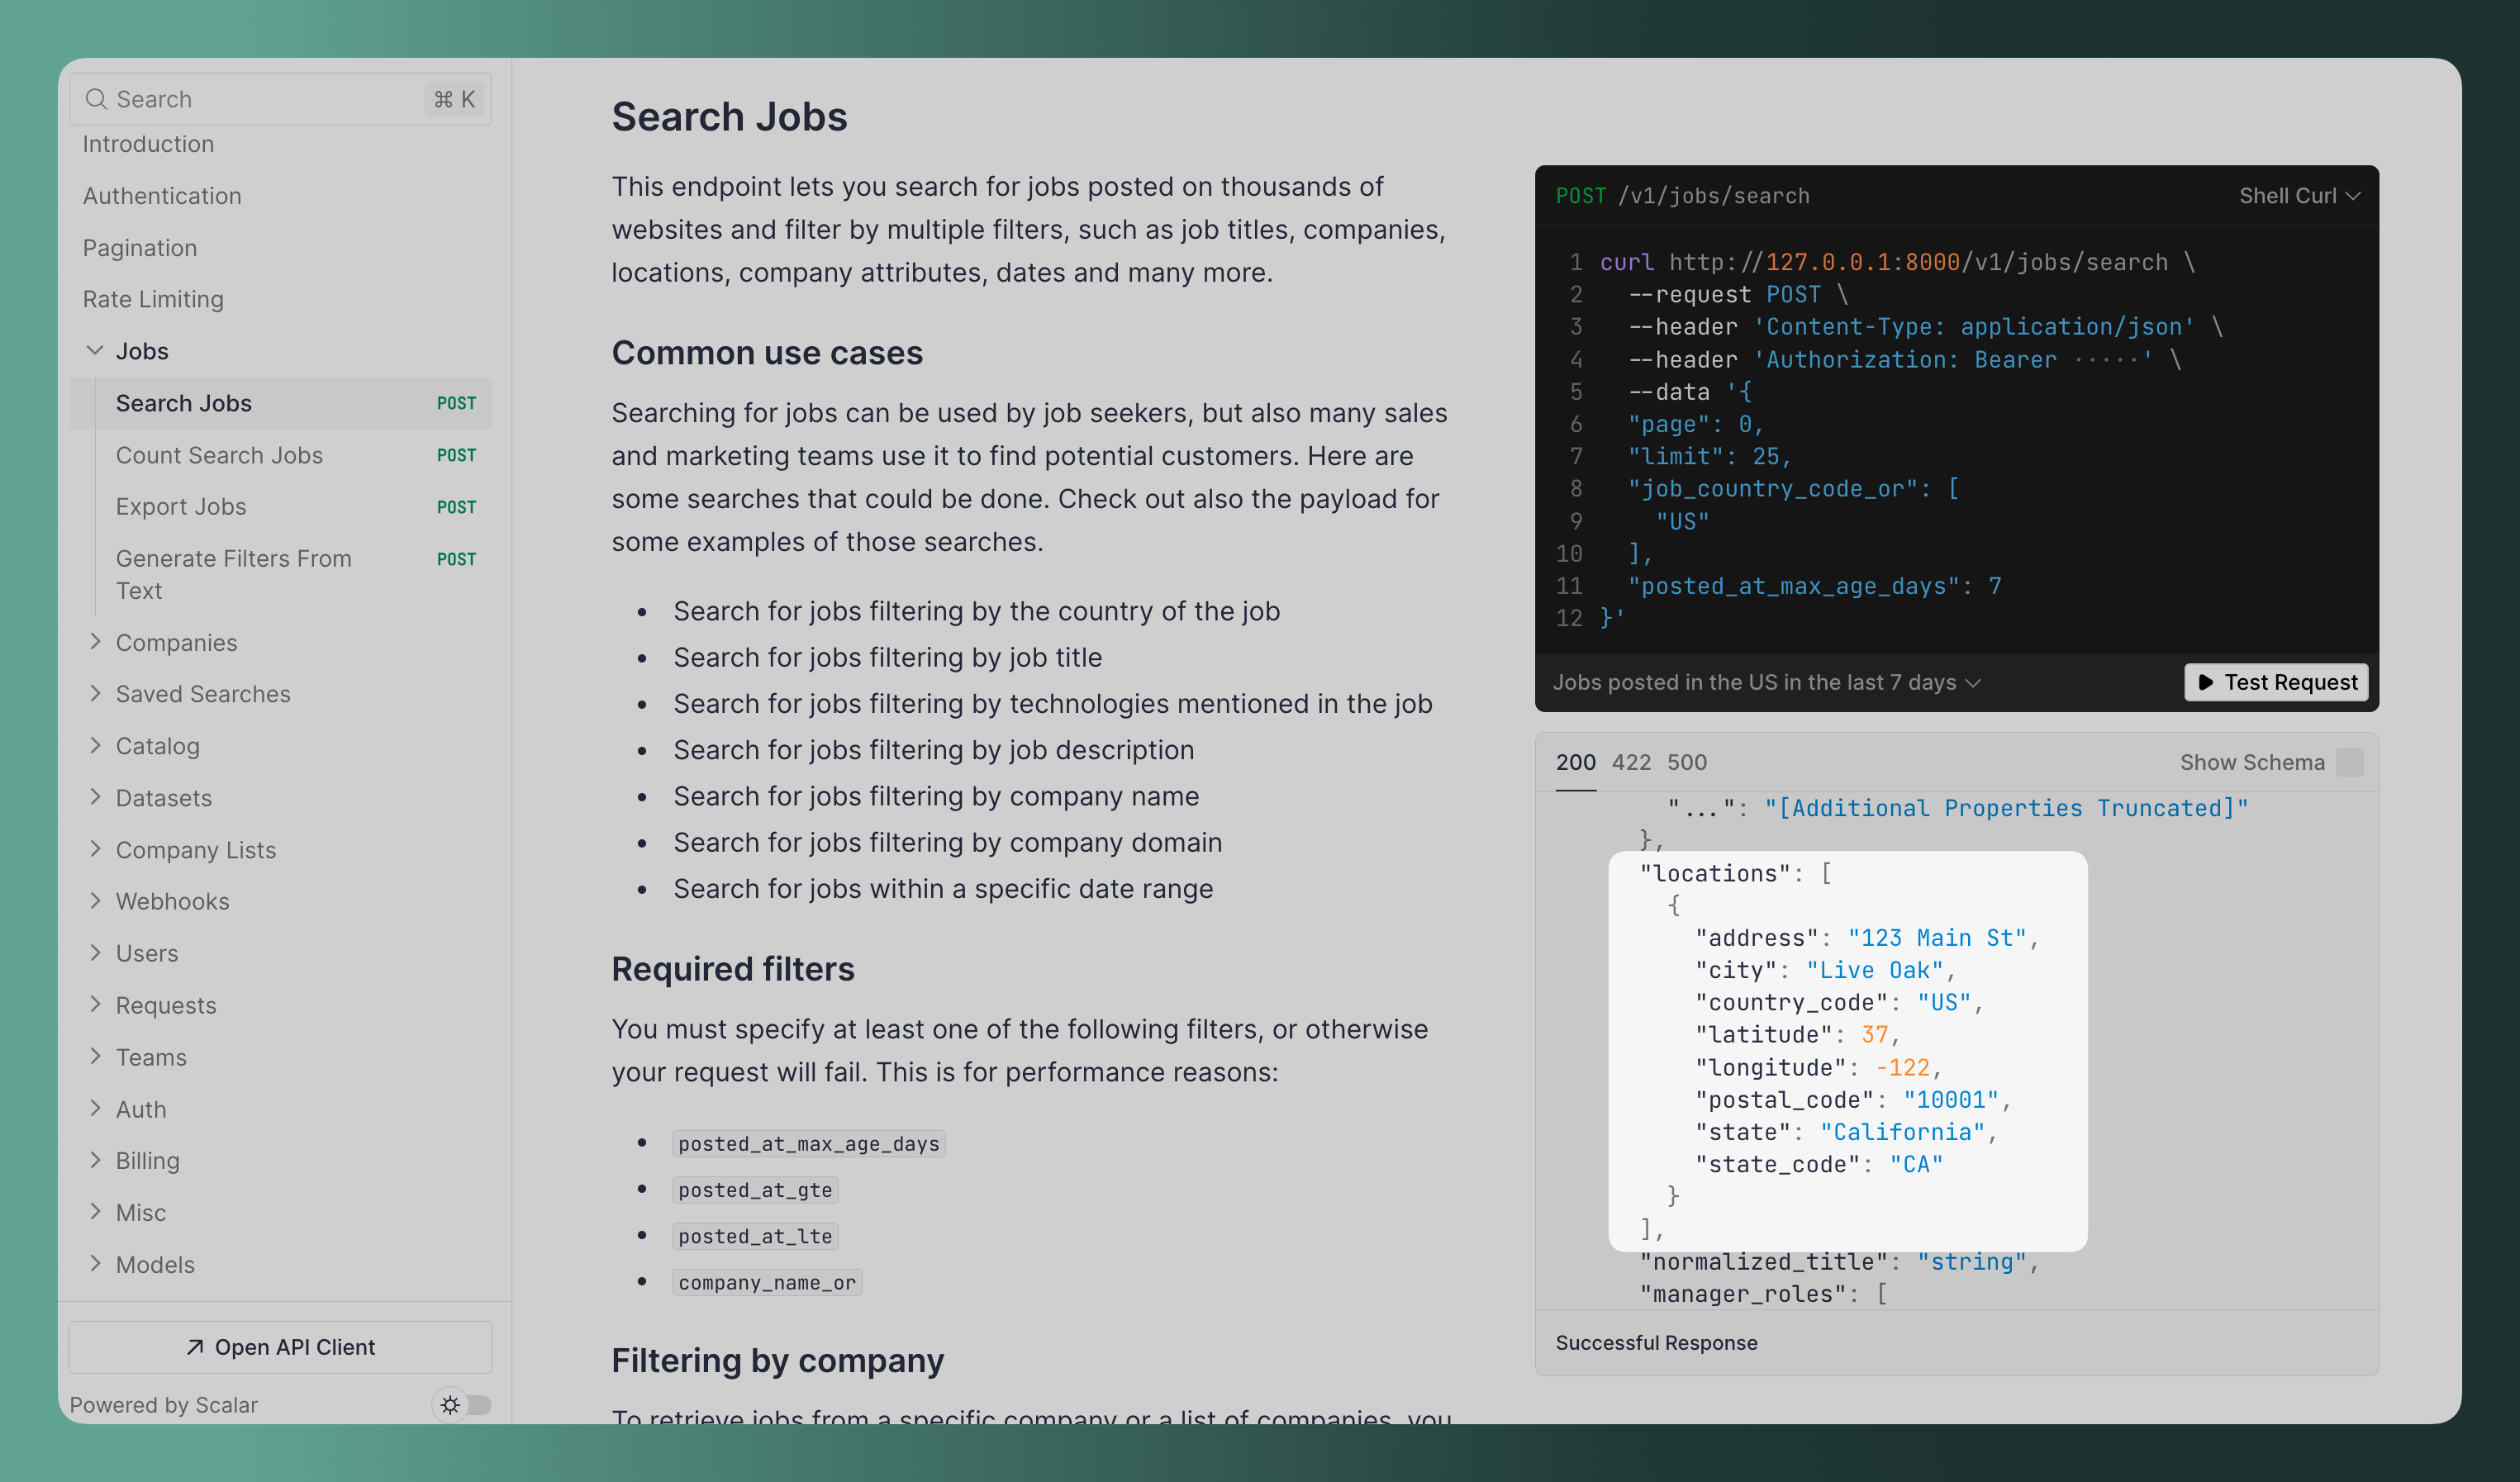2520x1482 pixels.
Task: Click the search magnifier icon
Action: point(96,99)
